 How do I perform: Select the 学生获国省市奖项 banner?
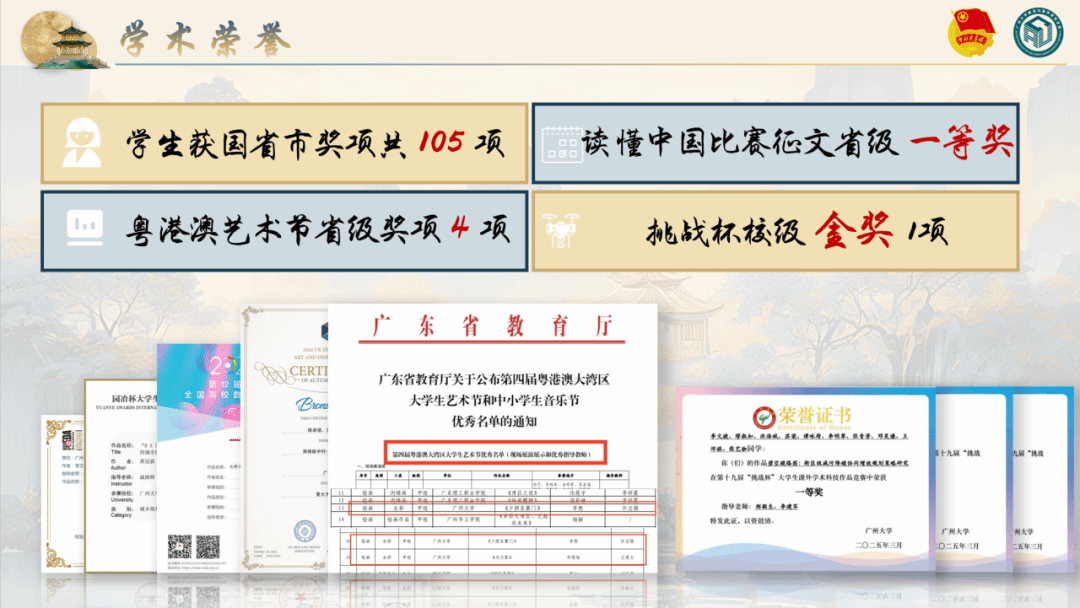[284, 144]
